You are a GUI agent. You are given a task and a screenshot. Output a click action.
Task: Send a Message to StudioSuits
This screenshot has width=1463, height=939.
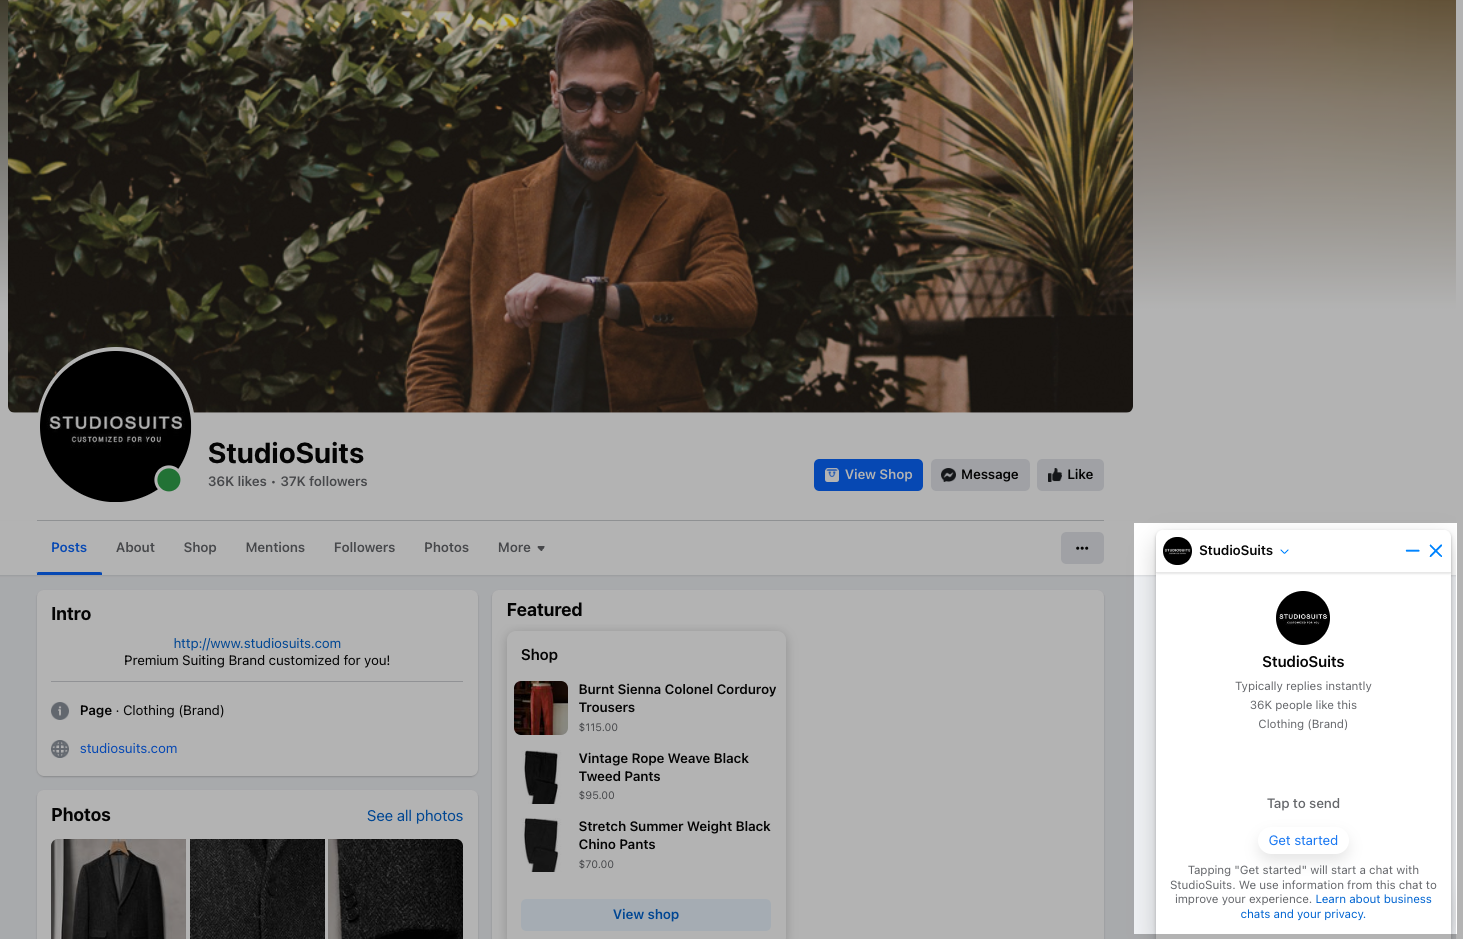980,475
